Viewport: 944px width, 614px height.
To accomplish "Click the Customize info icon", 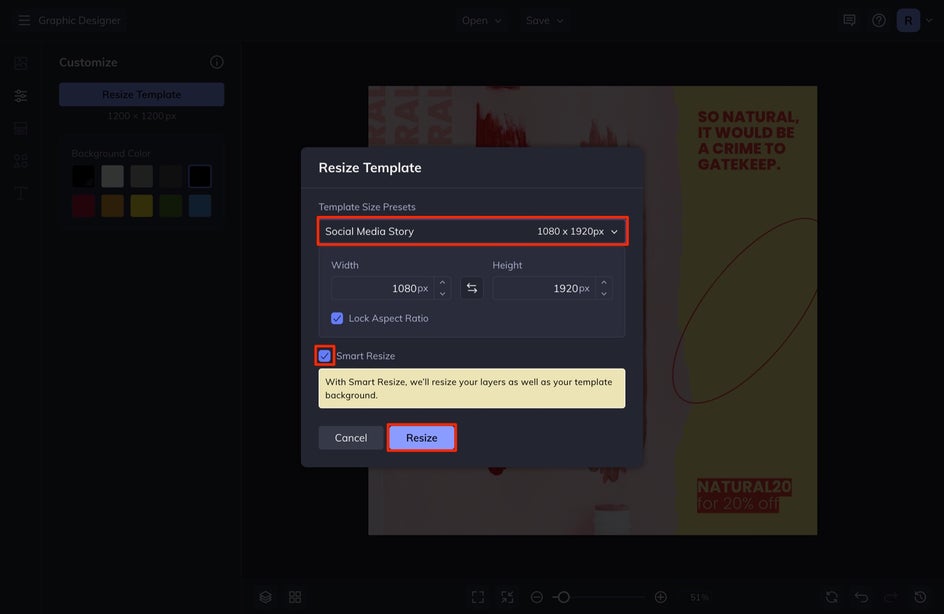I will pos(217,62).
